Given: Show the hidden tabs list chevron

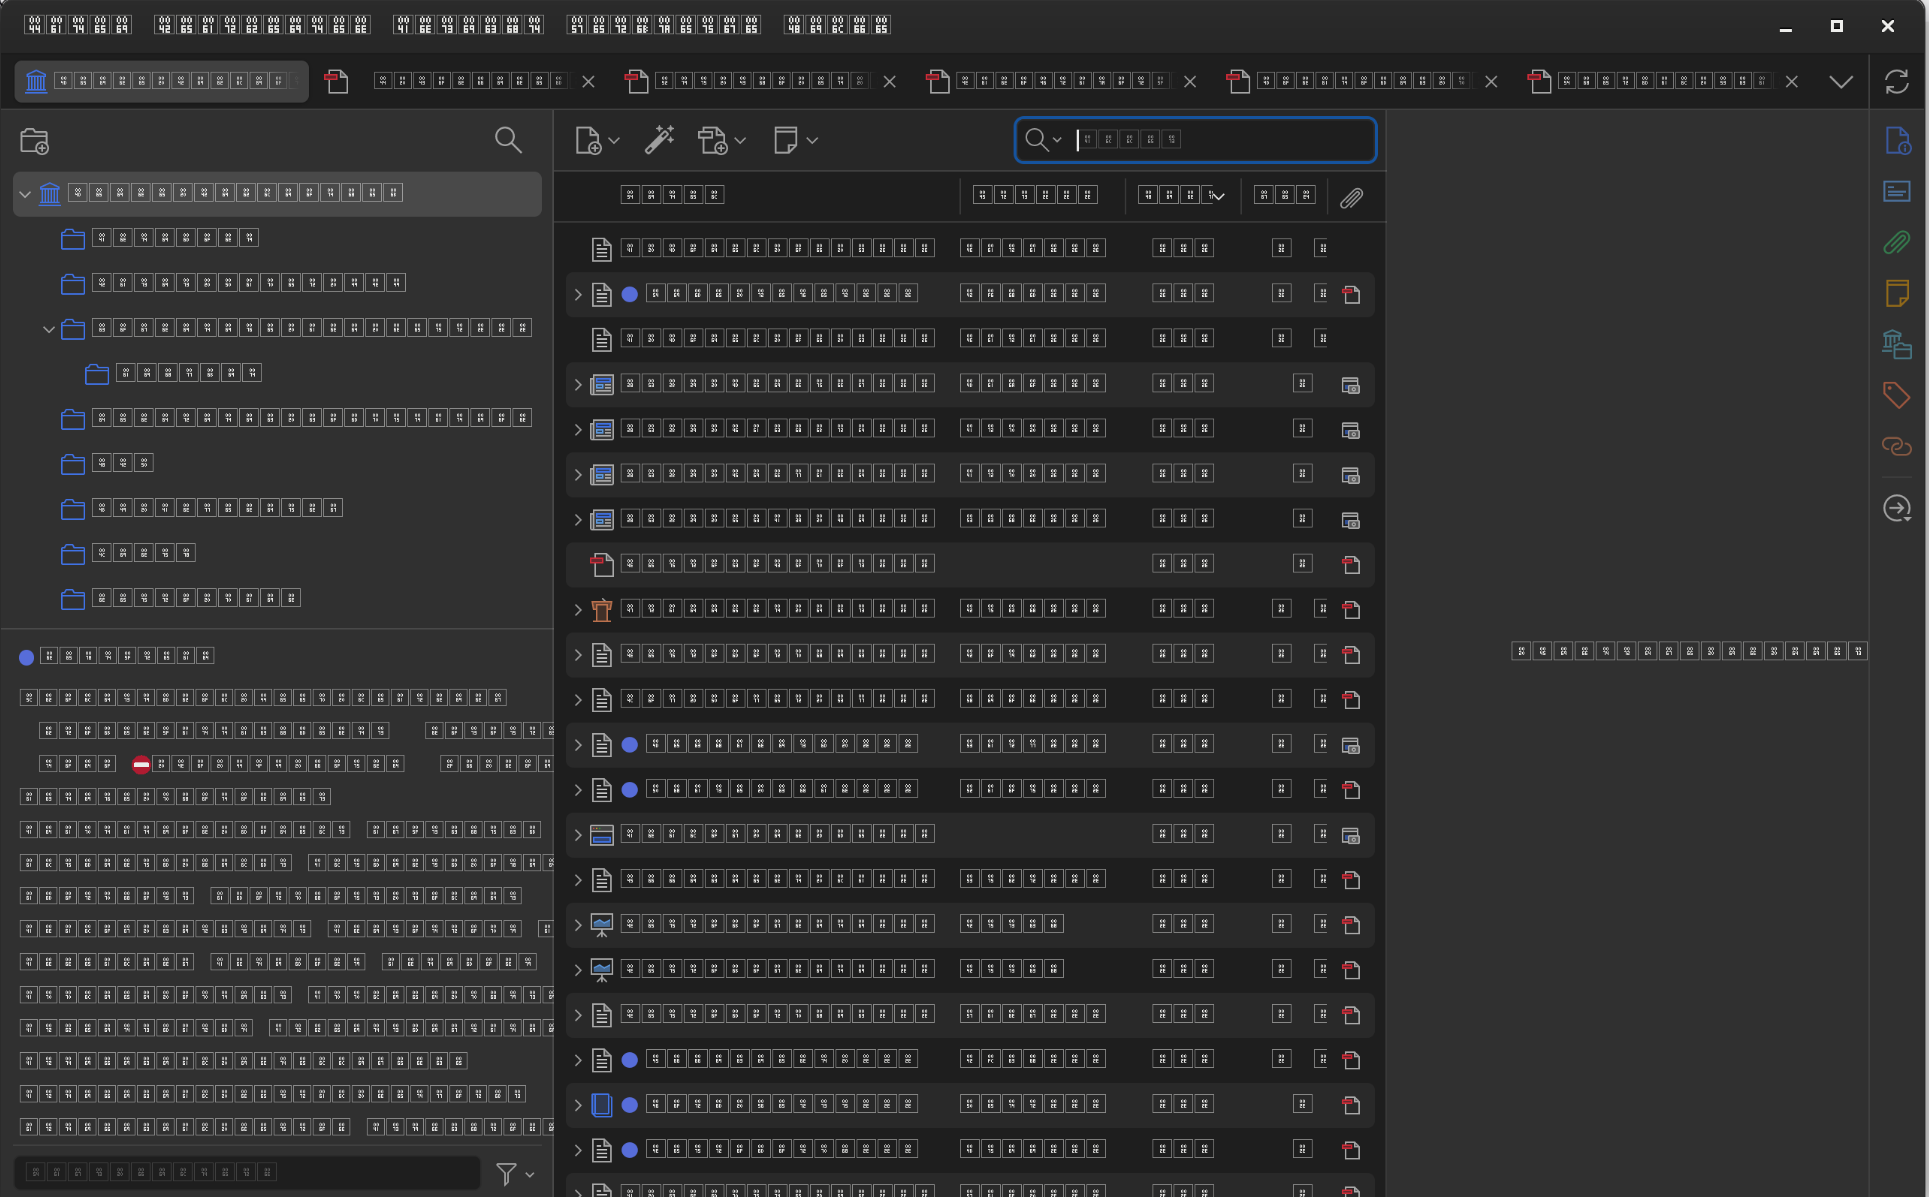Looking at the screenshot, I should (1840, 82).
